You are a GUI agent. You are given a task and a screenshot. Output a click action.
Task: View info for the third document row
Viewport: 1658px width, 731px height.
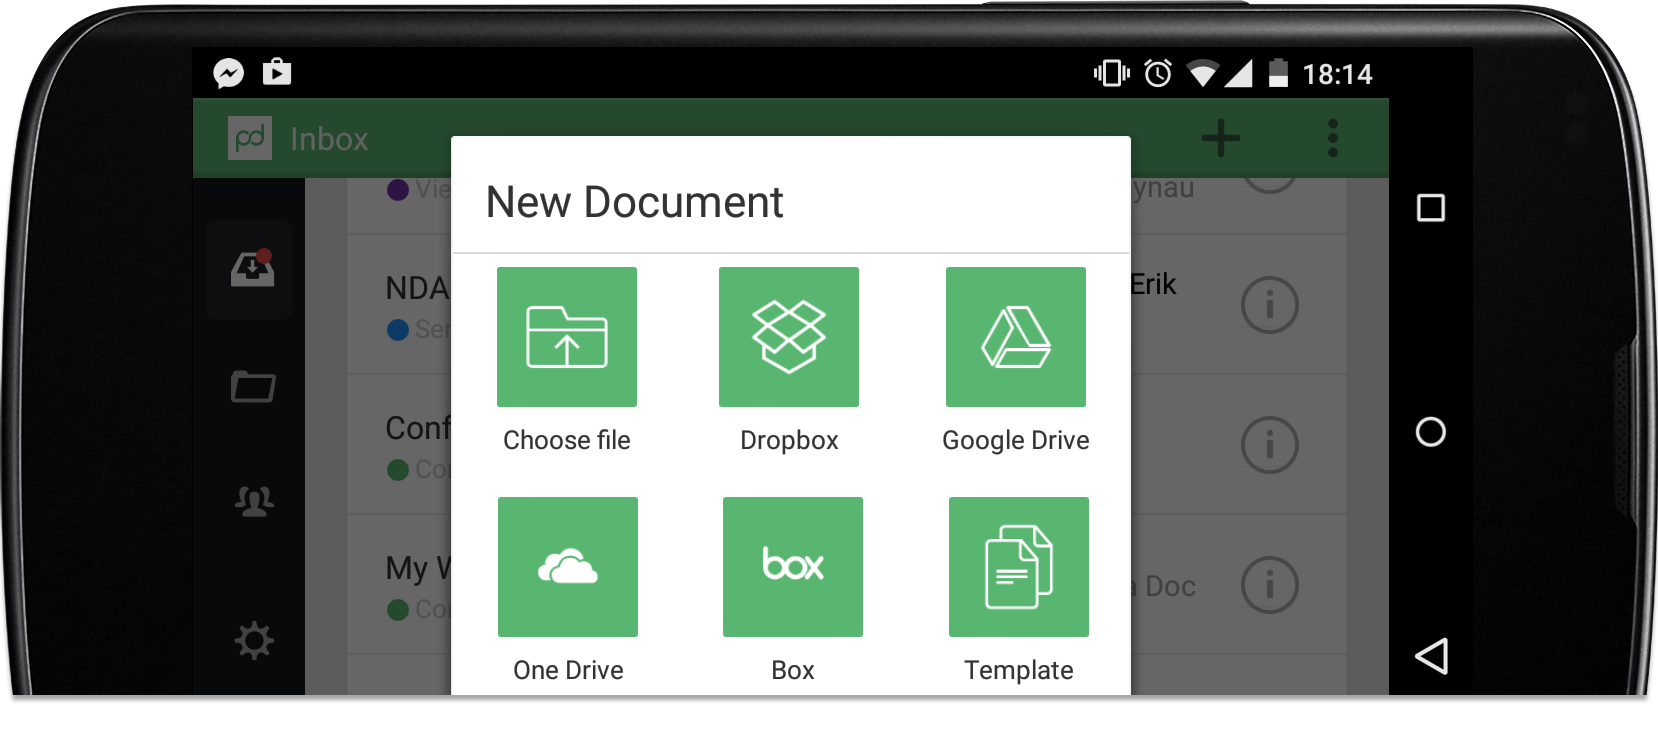(1269, 444)
